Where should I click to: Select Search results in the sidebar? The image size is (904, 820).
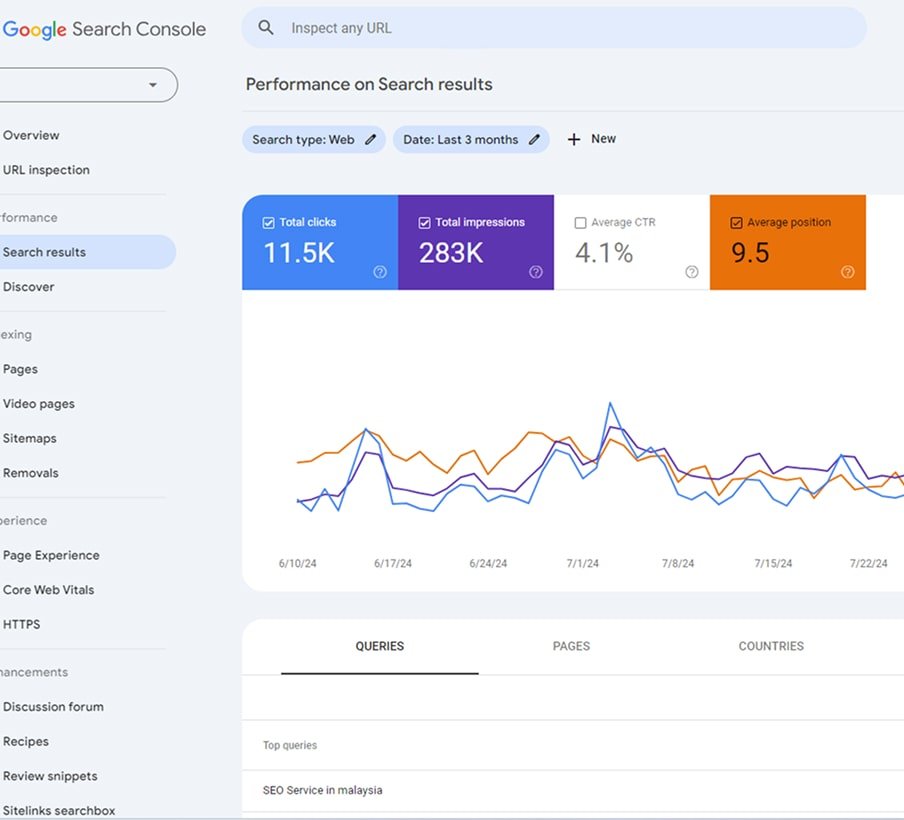click(86, 252)
